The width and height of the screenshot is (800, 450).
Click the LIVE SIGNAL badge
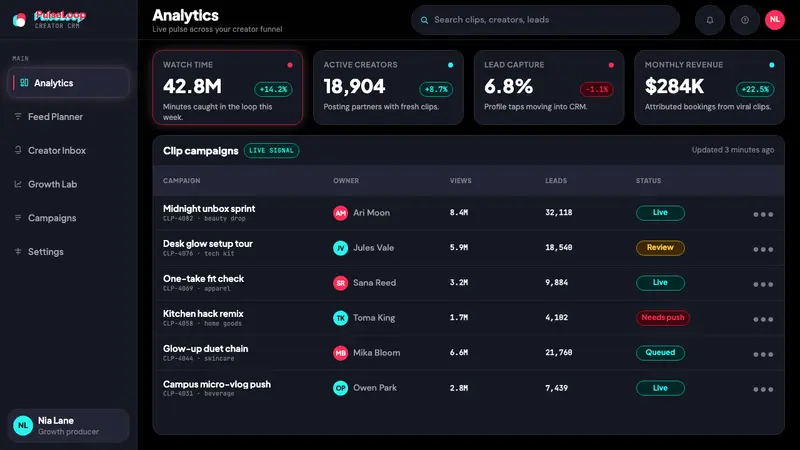click(271, 151)
